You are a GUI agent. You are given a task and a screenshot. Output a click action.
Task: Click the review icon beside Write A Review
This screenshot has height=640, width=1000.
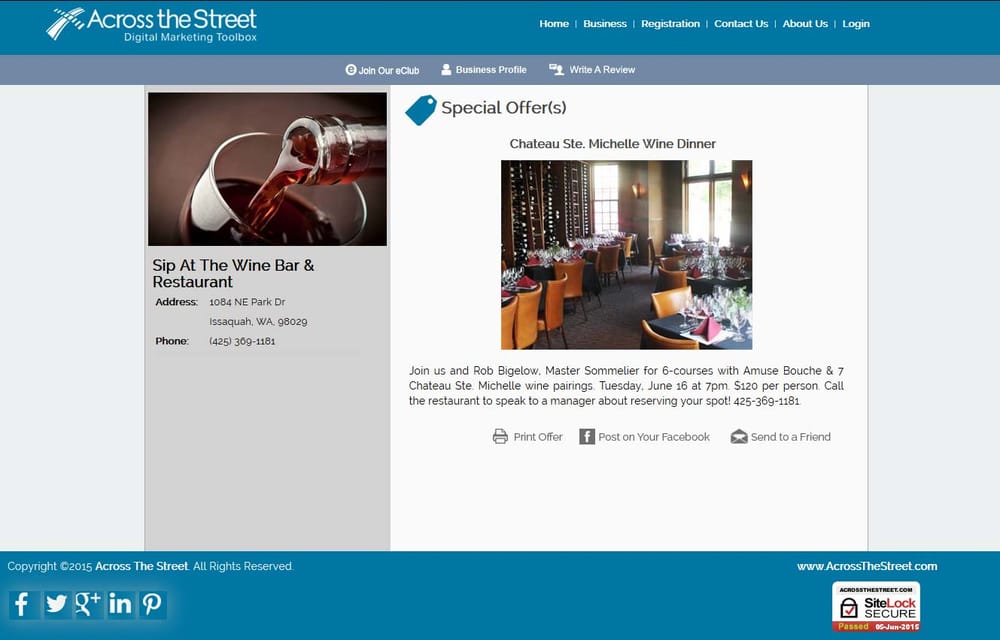click(556, 69)
